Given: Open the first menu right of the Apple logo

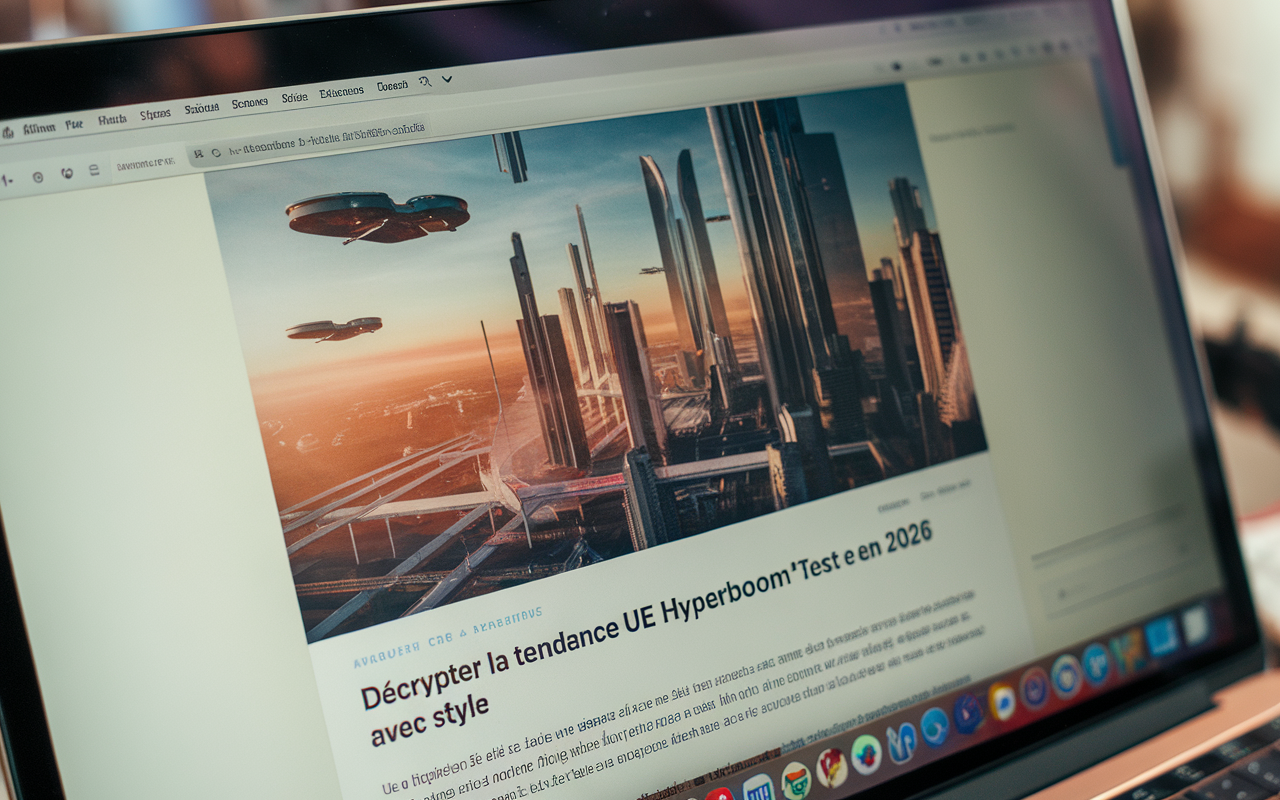Looking at the screenshot, I should [x=37, y=128].
